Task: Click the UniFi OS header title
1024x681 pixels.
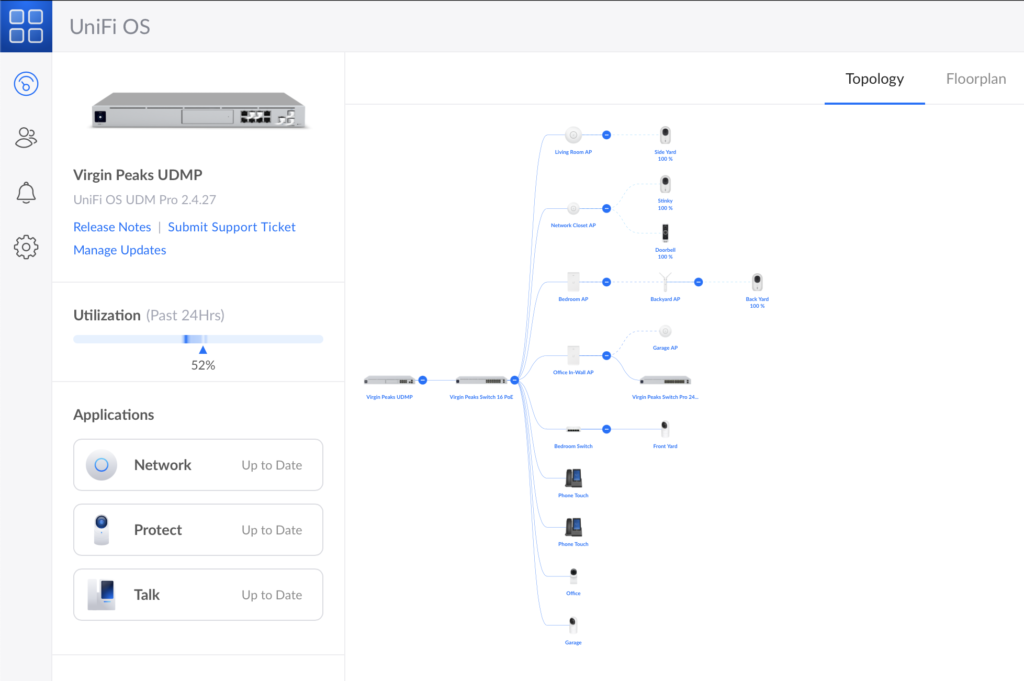Action: tap(110, 27)
